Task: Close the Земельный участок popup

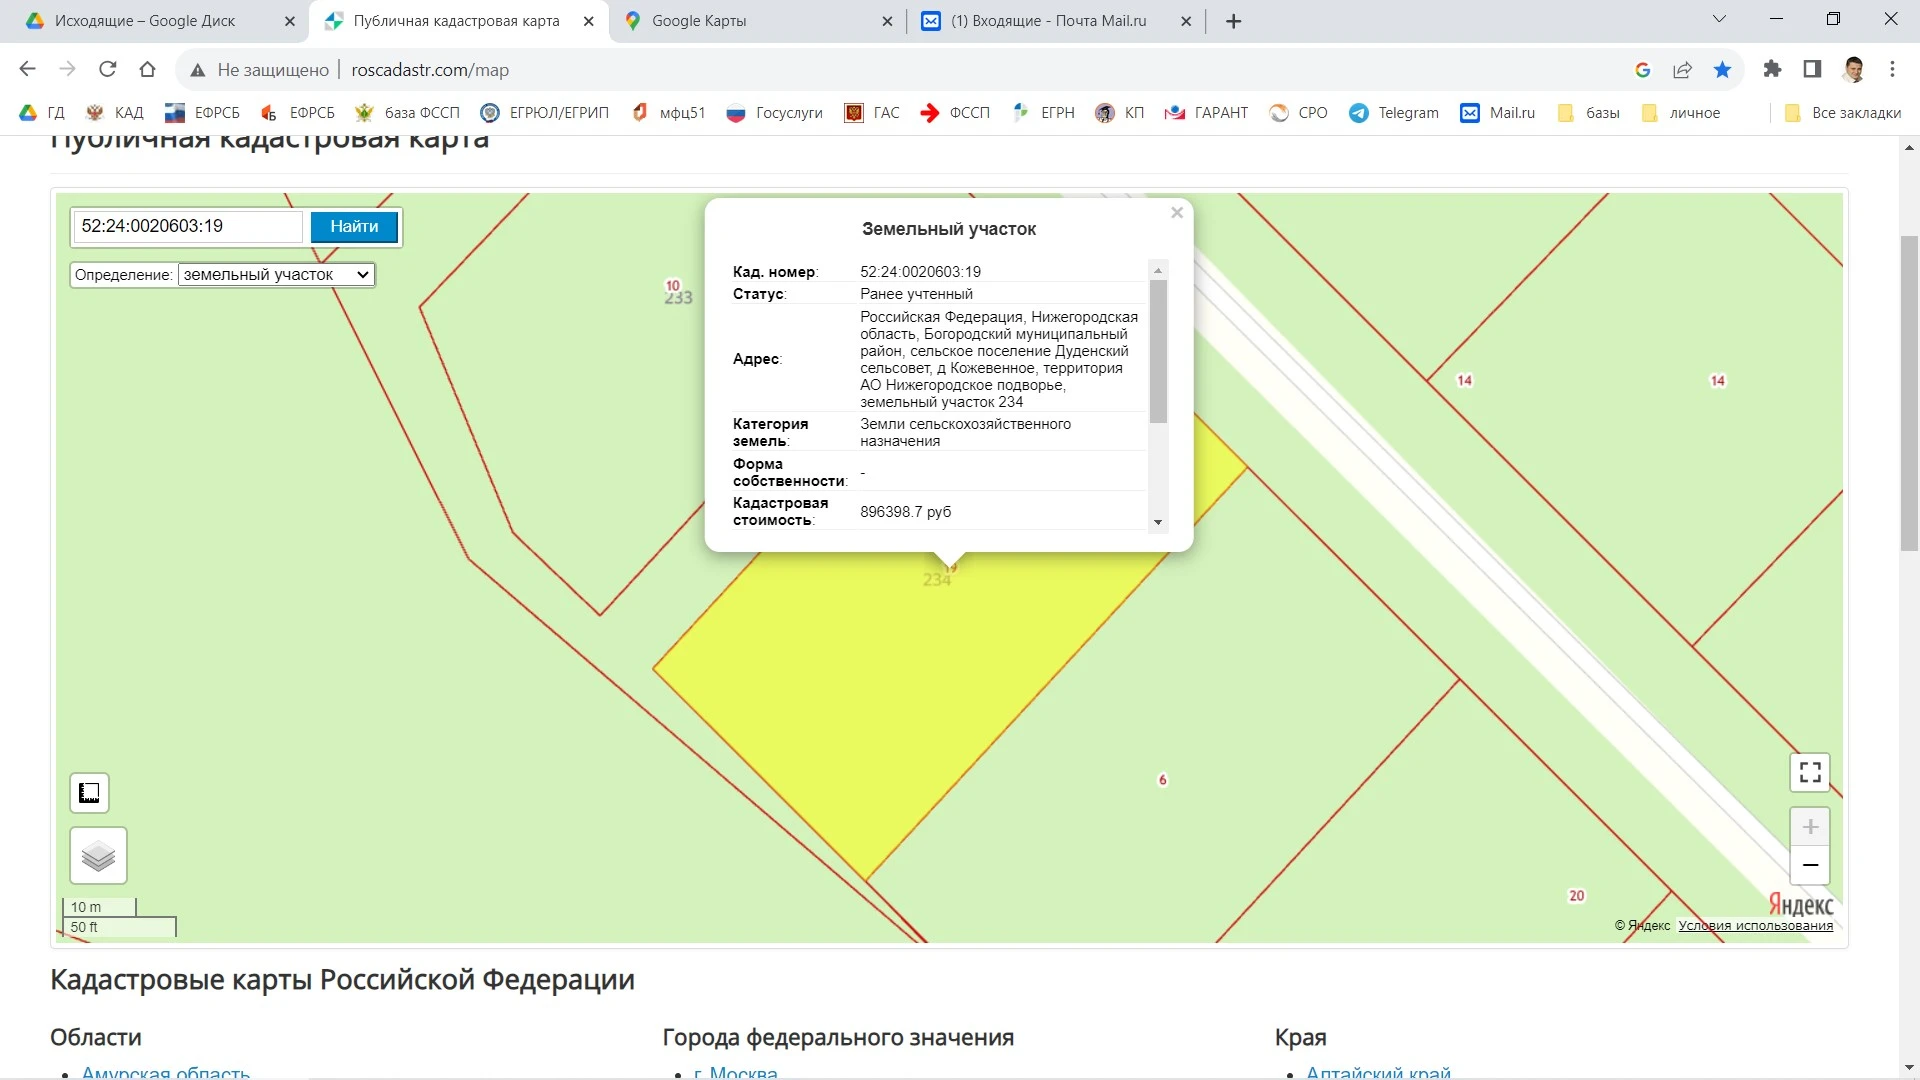Action: click(x=1177, y=213)
